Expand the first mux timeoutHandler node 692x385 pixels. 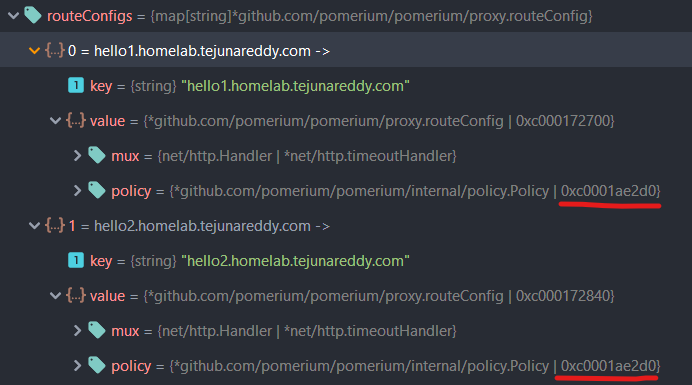point(77,155)
